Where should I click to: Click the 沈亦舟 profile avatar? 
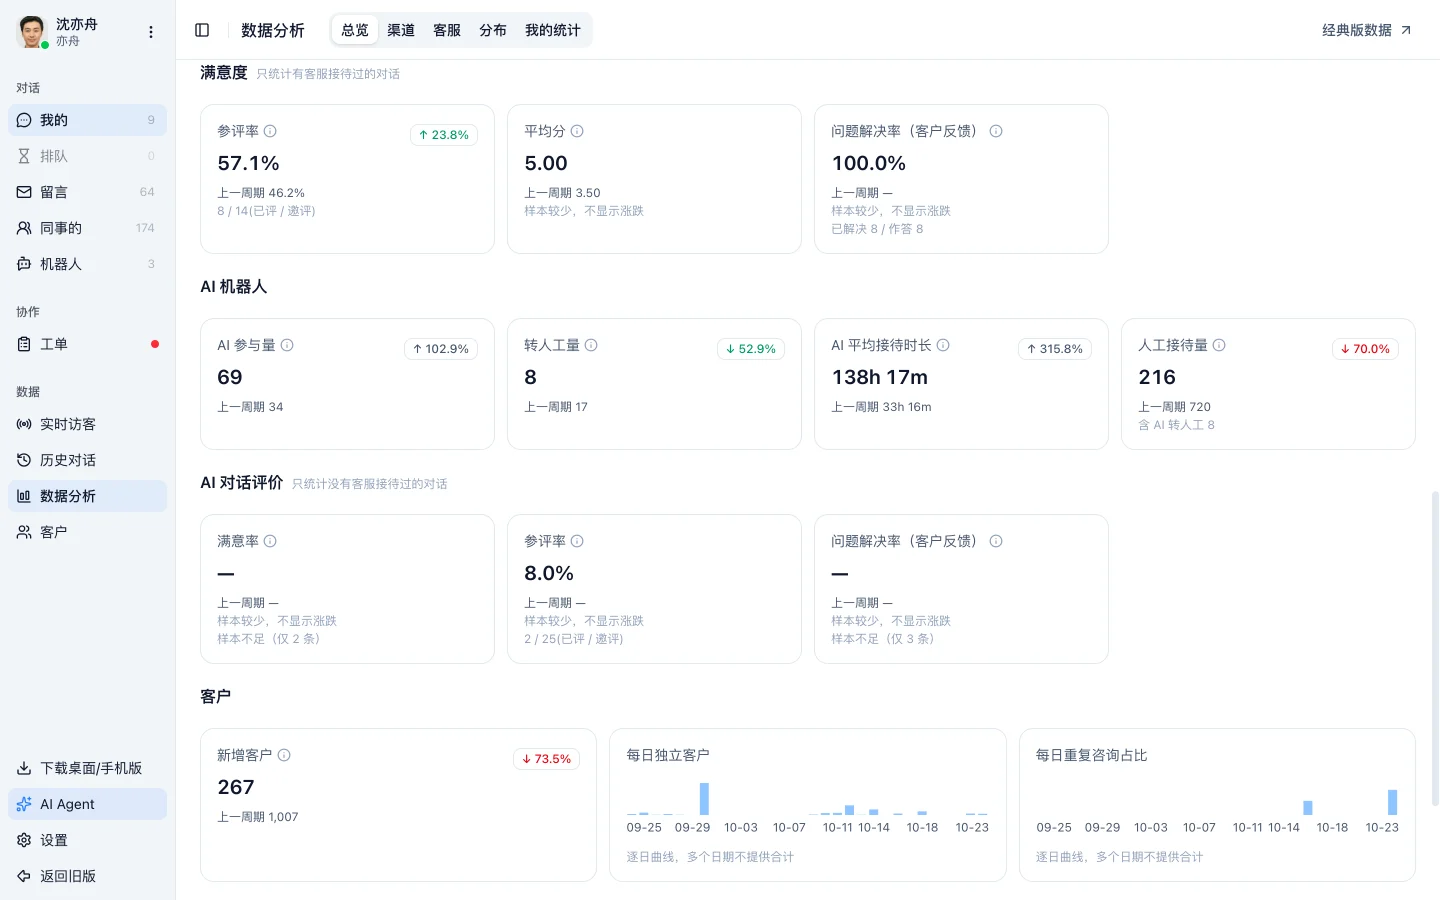pos(33,32)
